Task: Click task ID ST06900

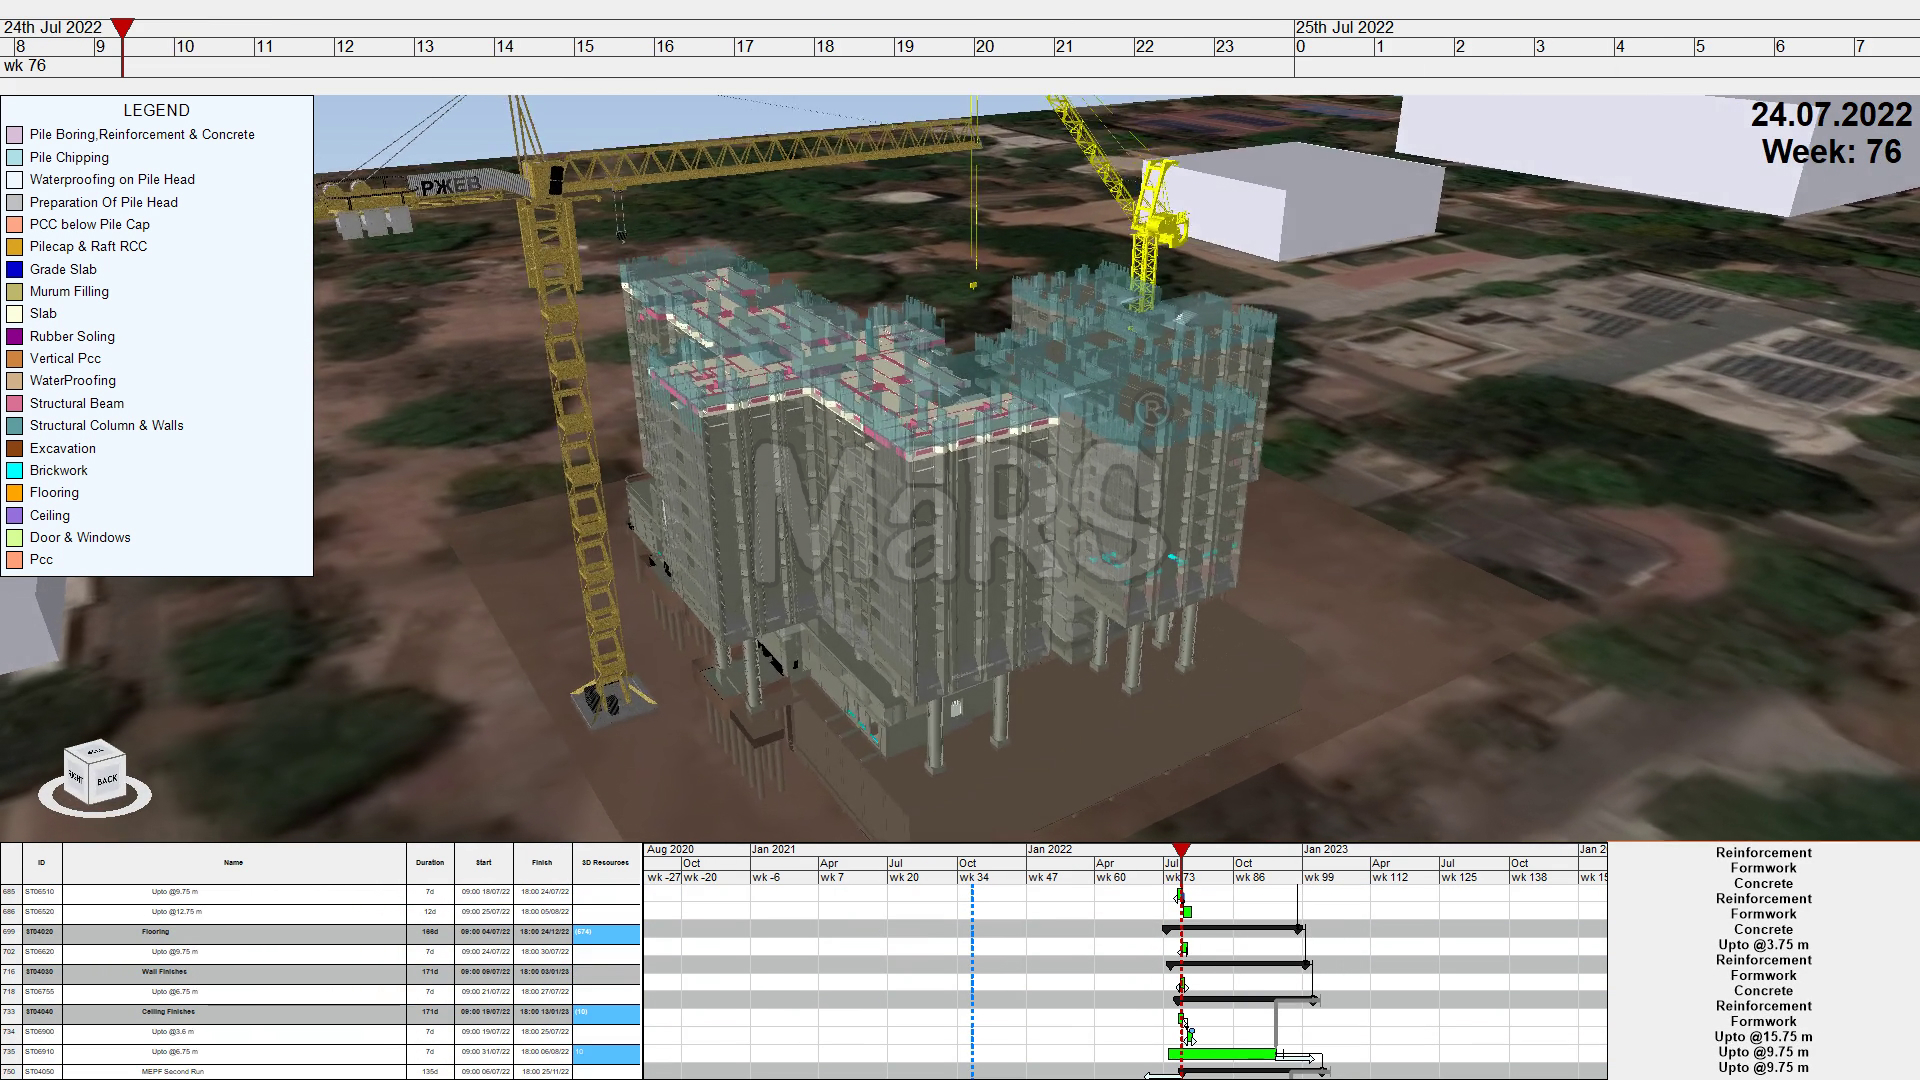Action: (41, 1032)
